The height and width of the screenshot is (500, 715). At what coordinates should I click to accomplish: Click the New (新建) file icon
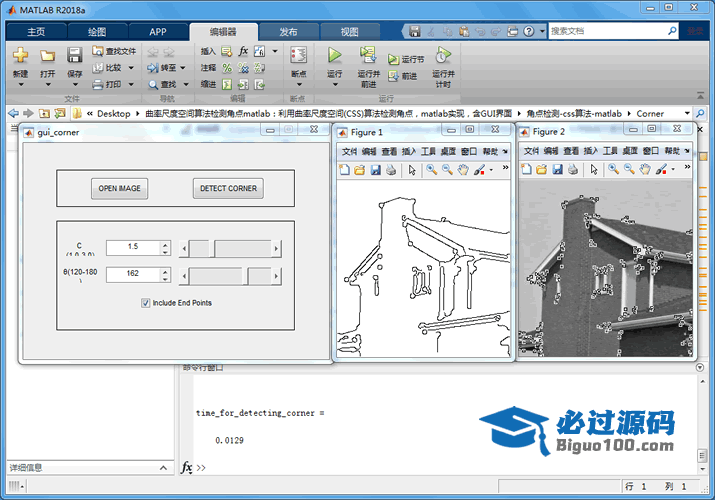[x=20, y=56]
